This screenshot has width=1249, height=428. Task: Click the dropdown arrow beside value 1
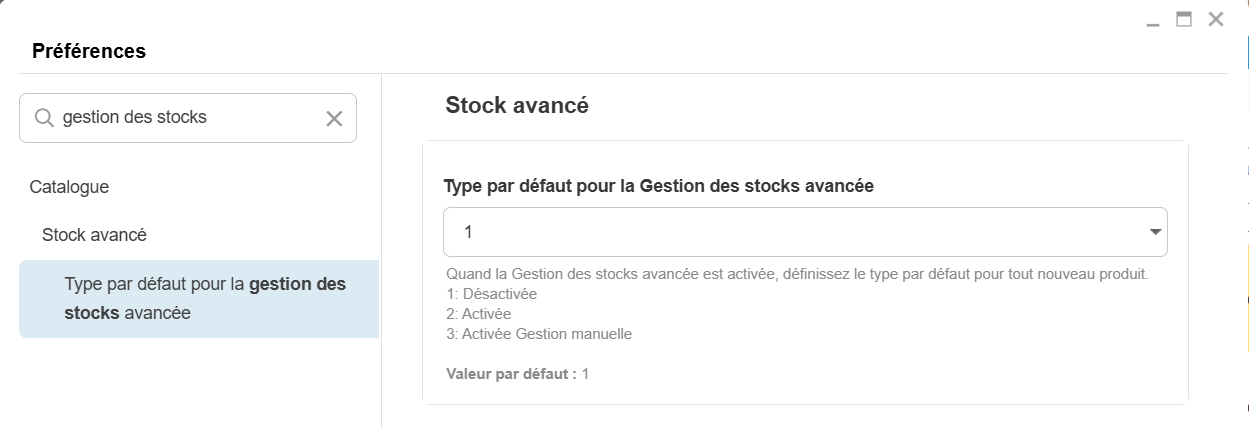pyautogui.click(x=1155, y=232)
